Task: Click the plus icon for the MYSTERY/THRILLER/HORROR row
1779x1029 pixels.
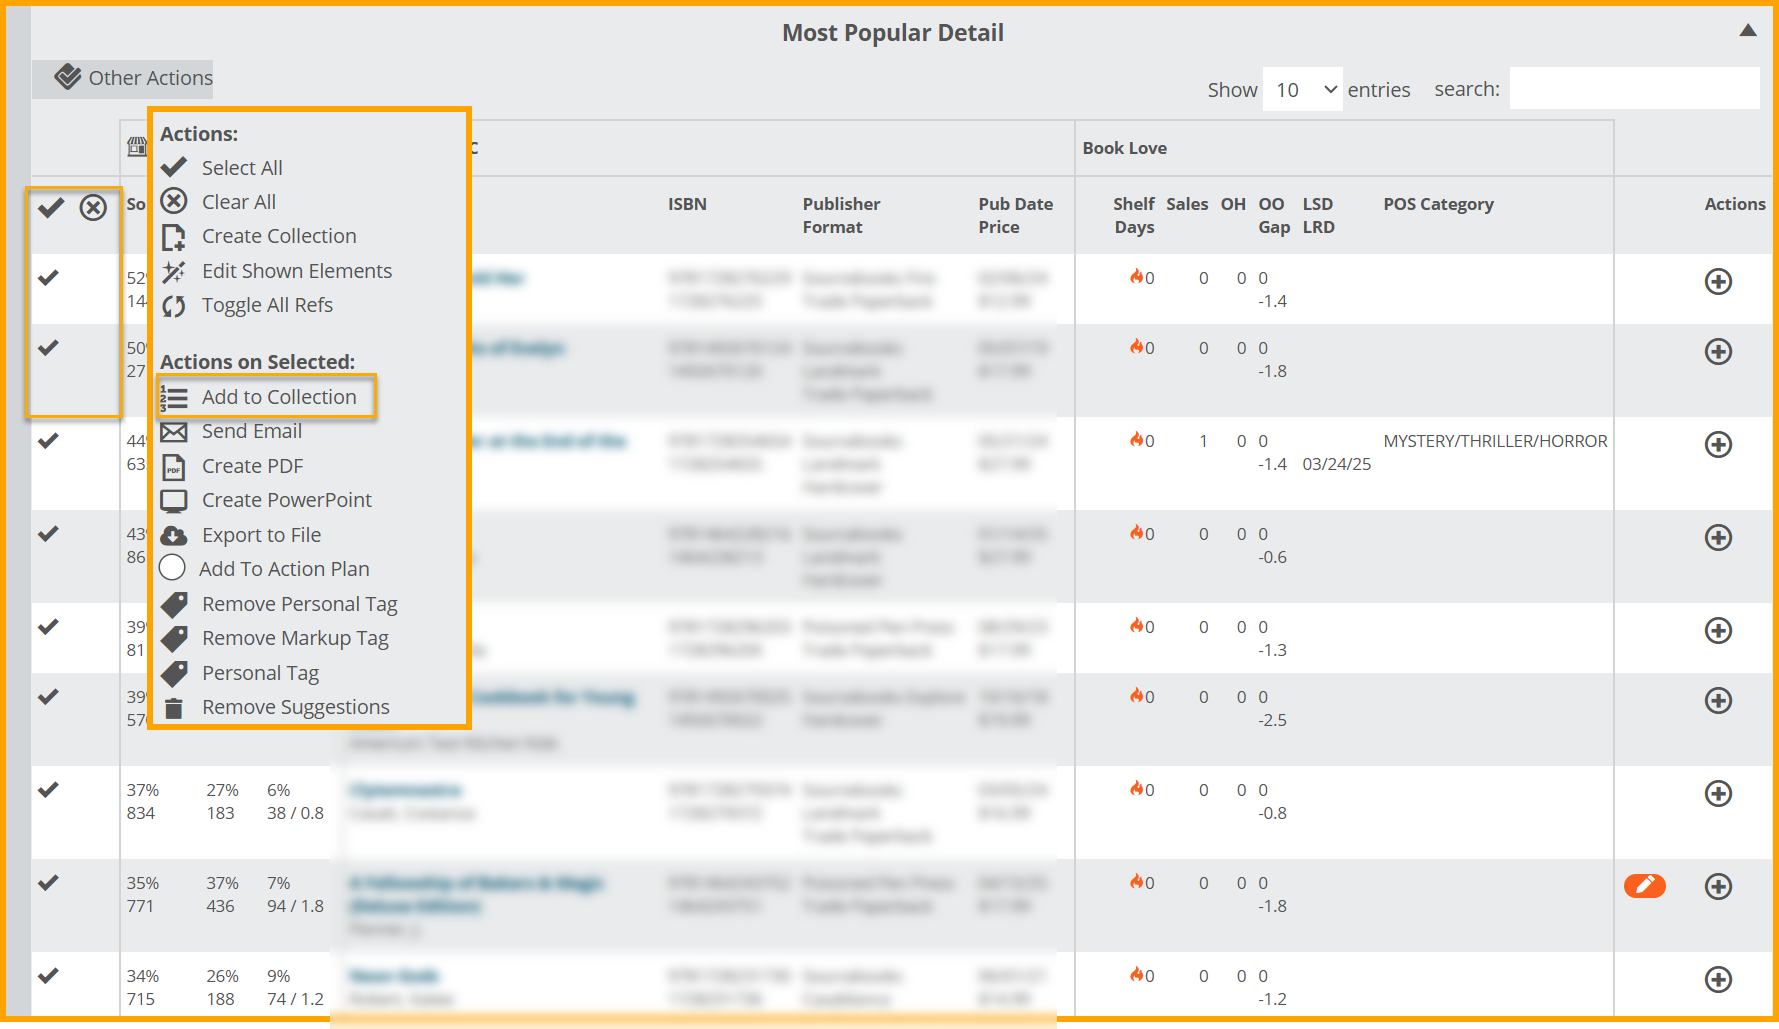Action: [x=1718, y=445]
